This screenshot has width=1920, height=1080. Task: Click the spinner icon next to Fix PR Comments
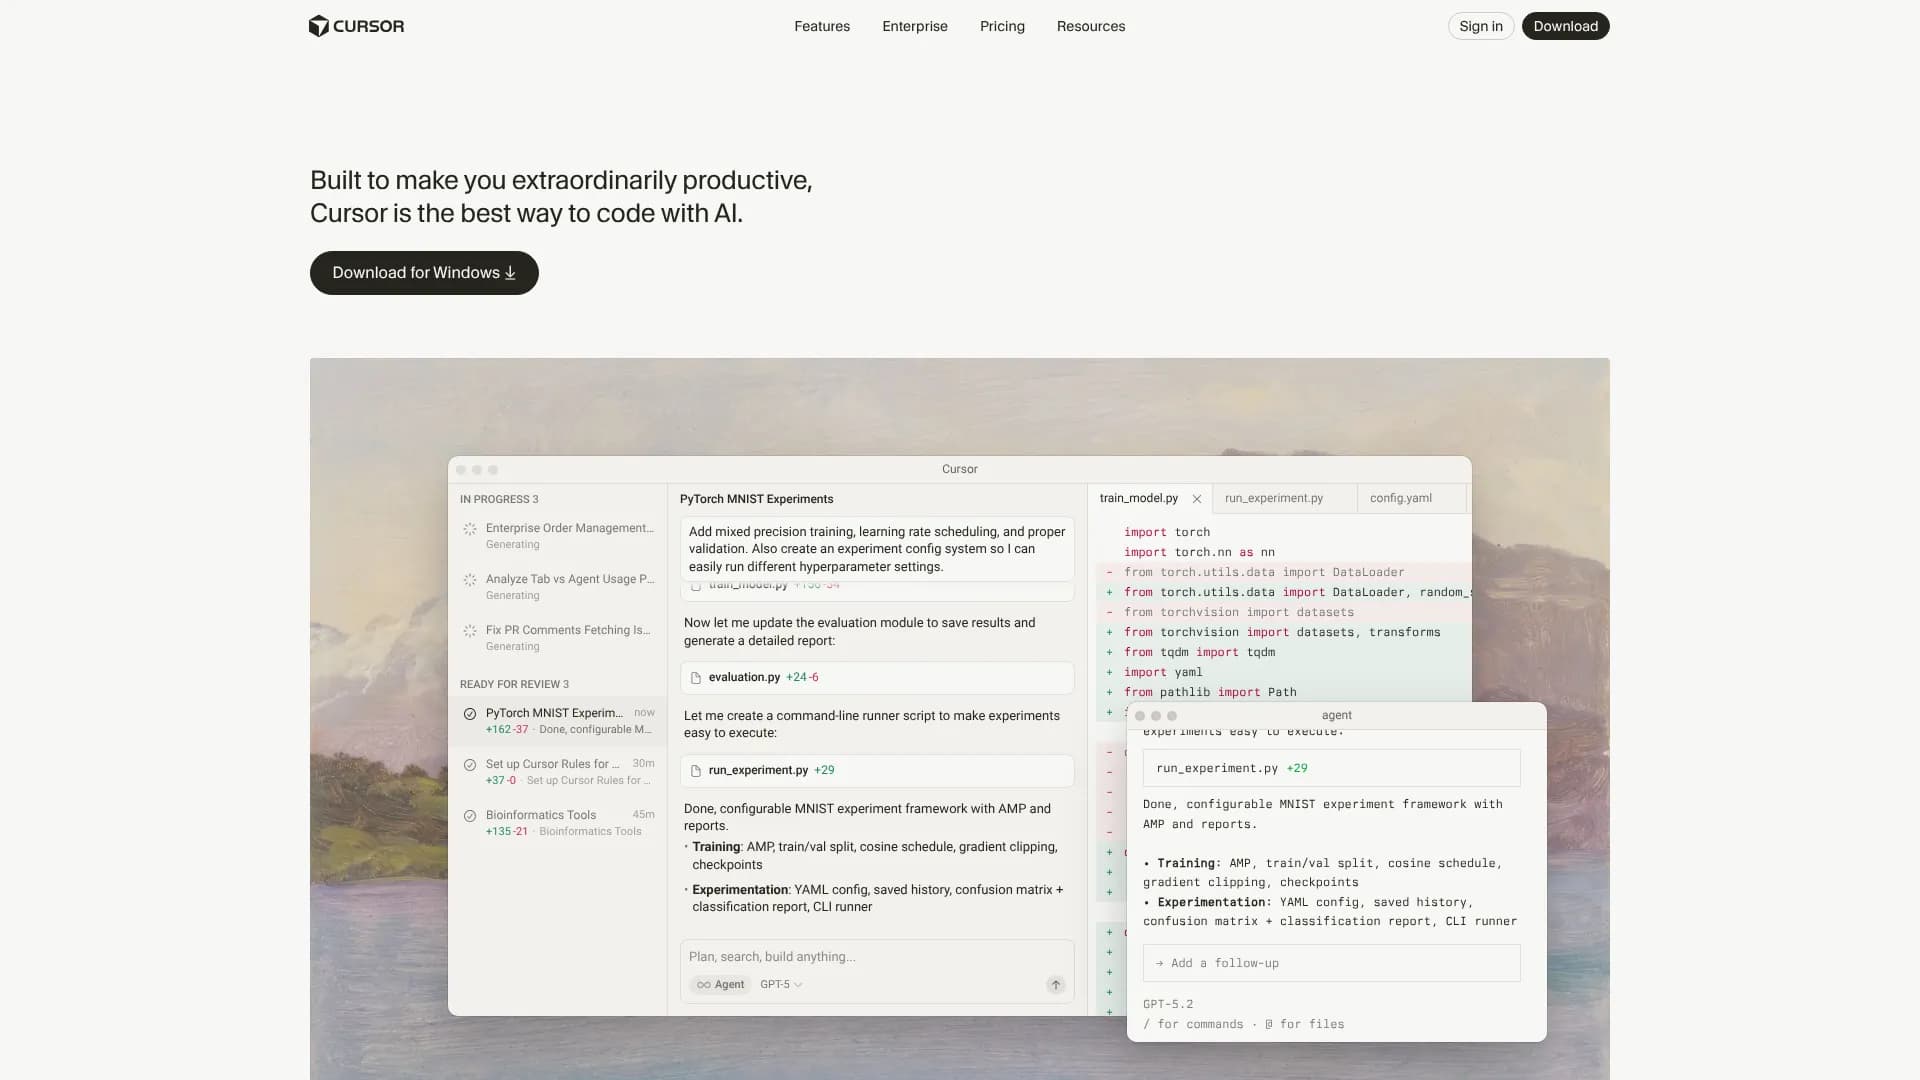pos(471,631)
